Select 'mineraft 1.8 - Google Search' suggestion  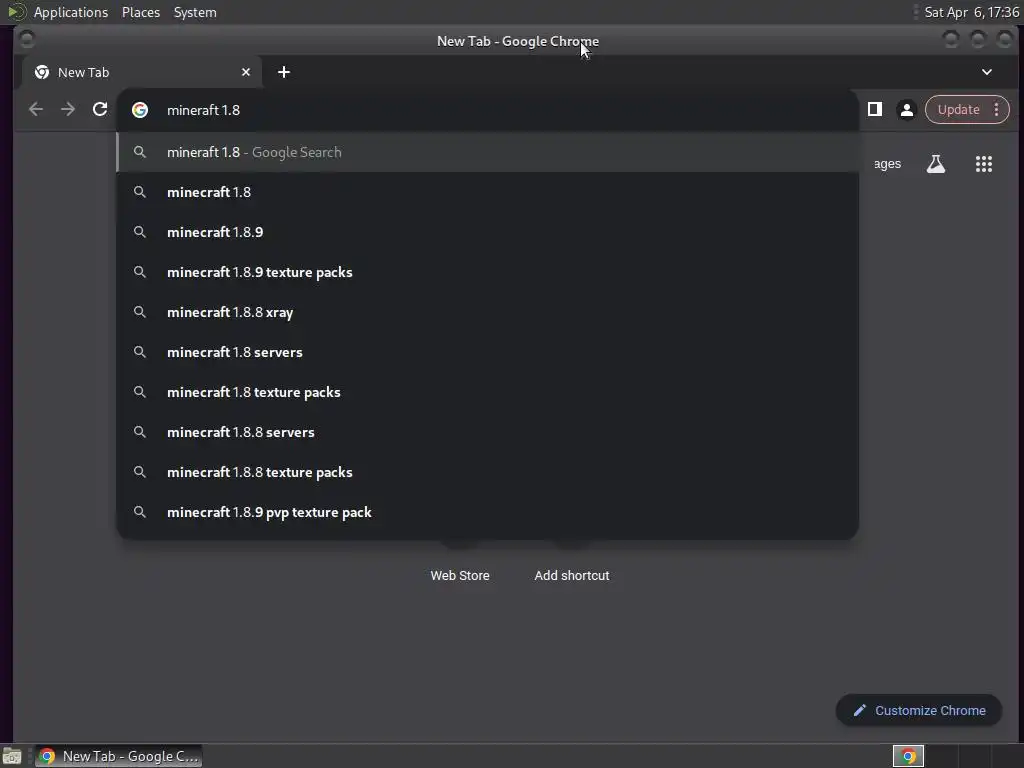(x=488, y=152)
